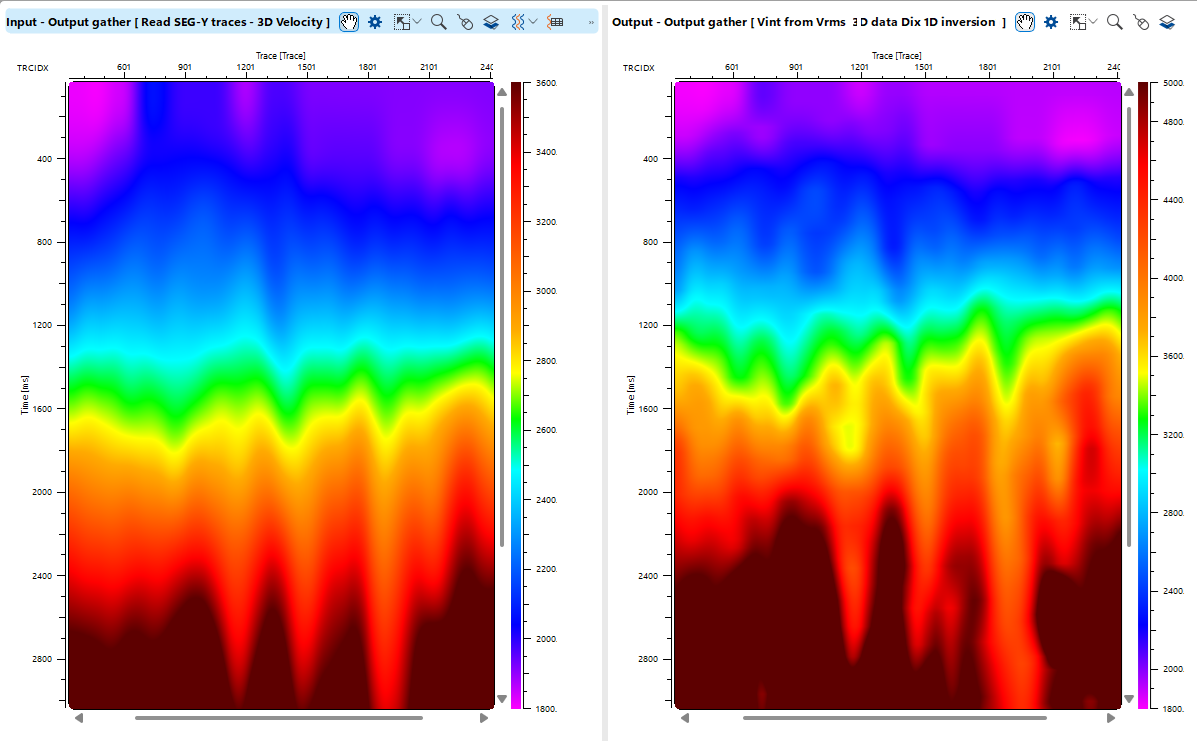Open settings gear in Output panel
Image resolution: width=1197 pixels, height=741 pixels.
coord(1051,22)
